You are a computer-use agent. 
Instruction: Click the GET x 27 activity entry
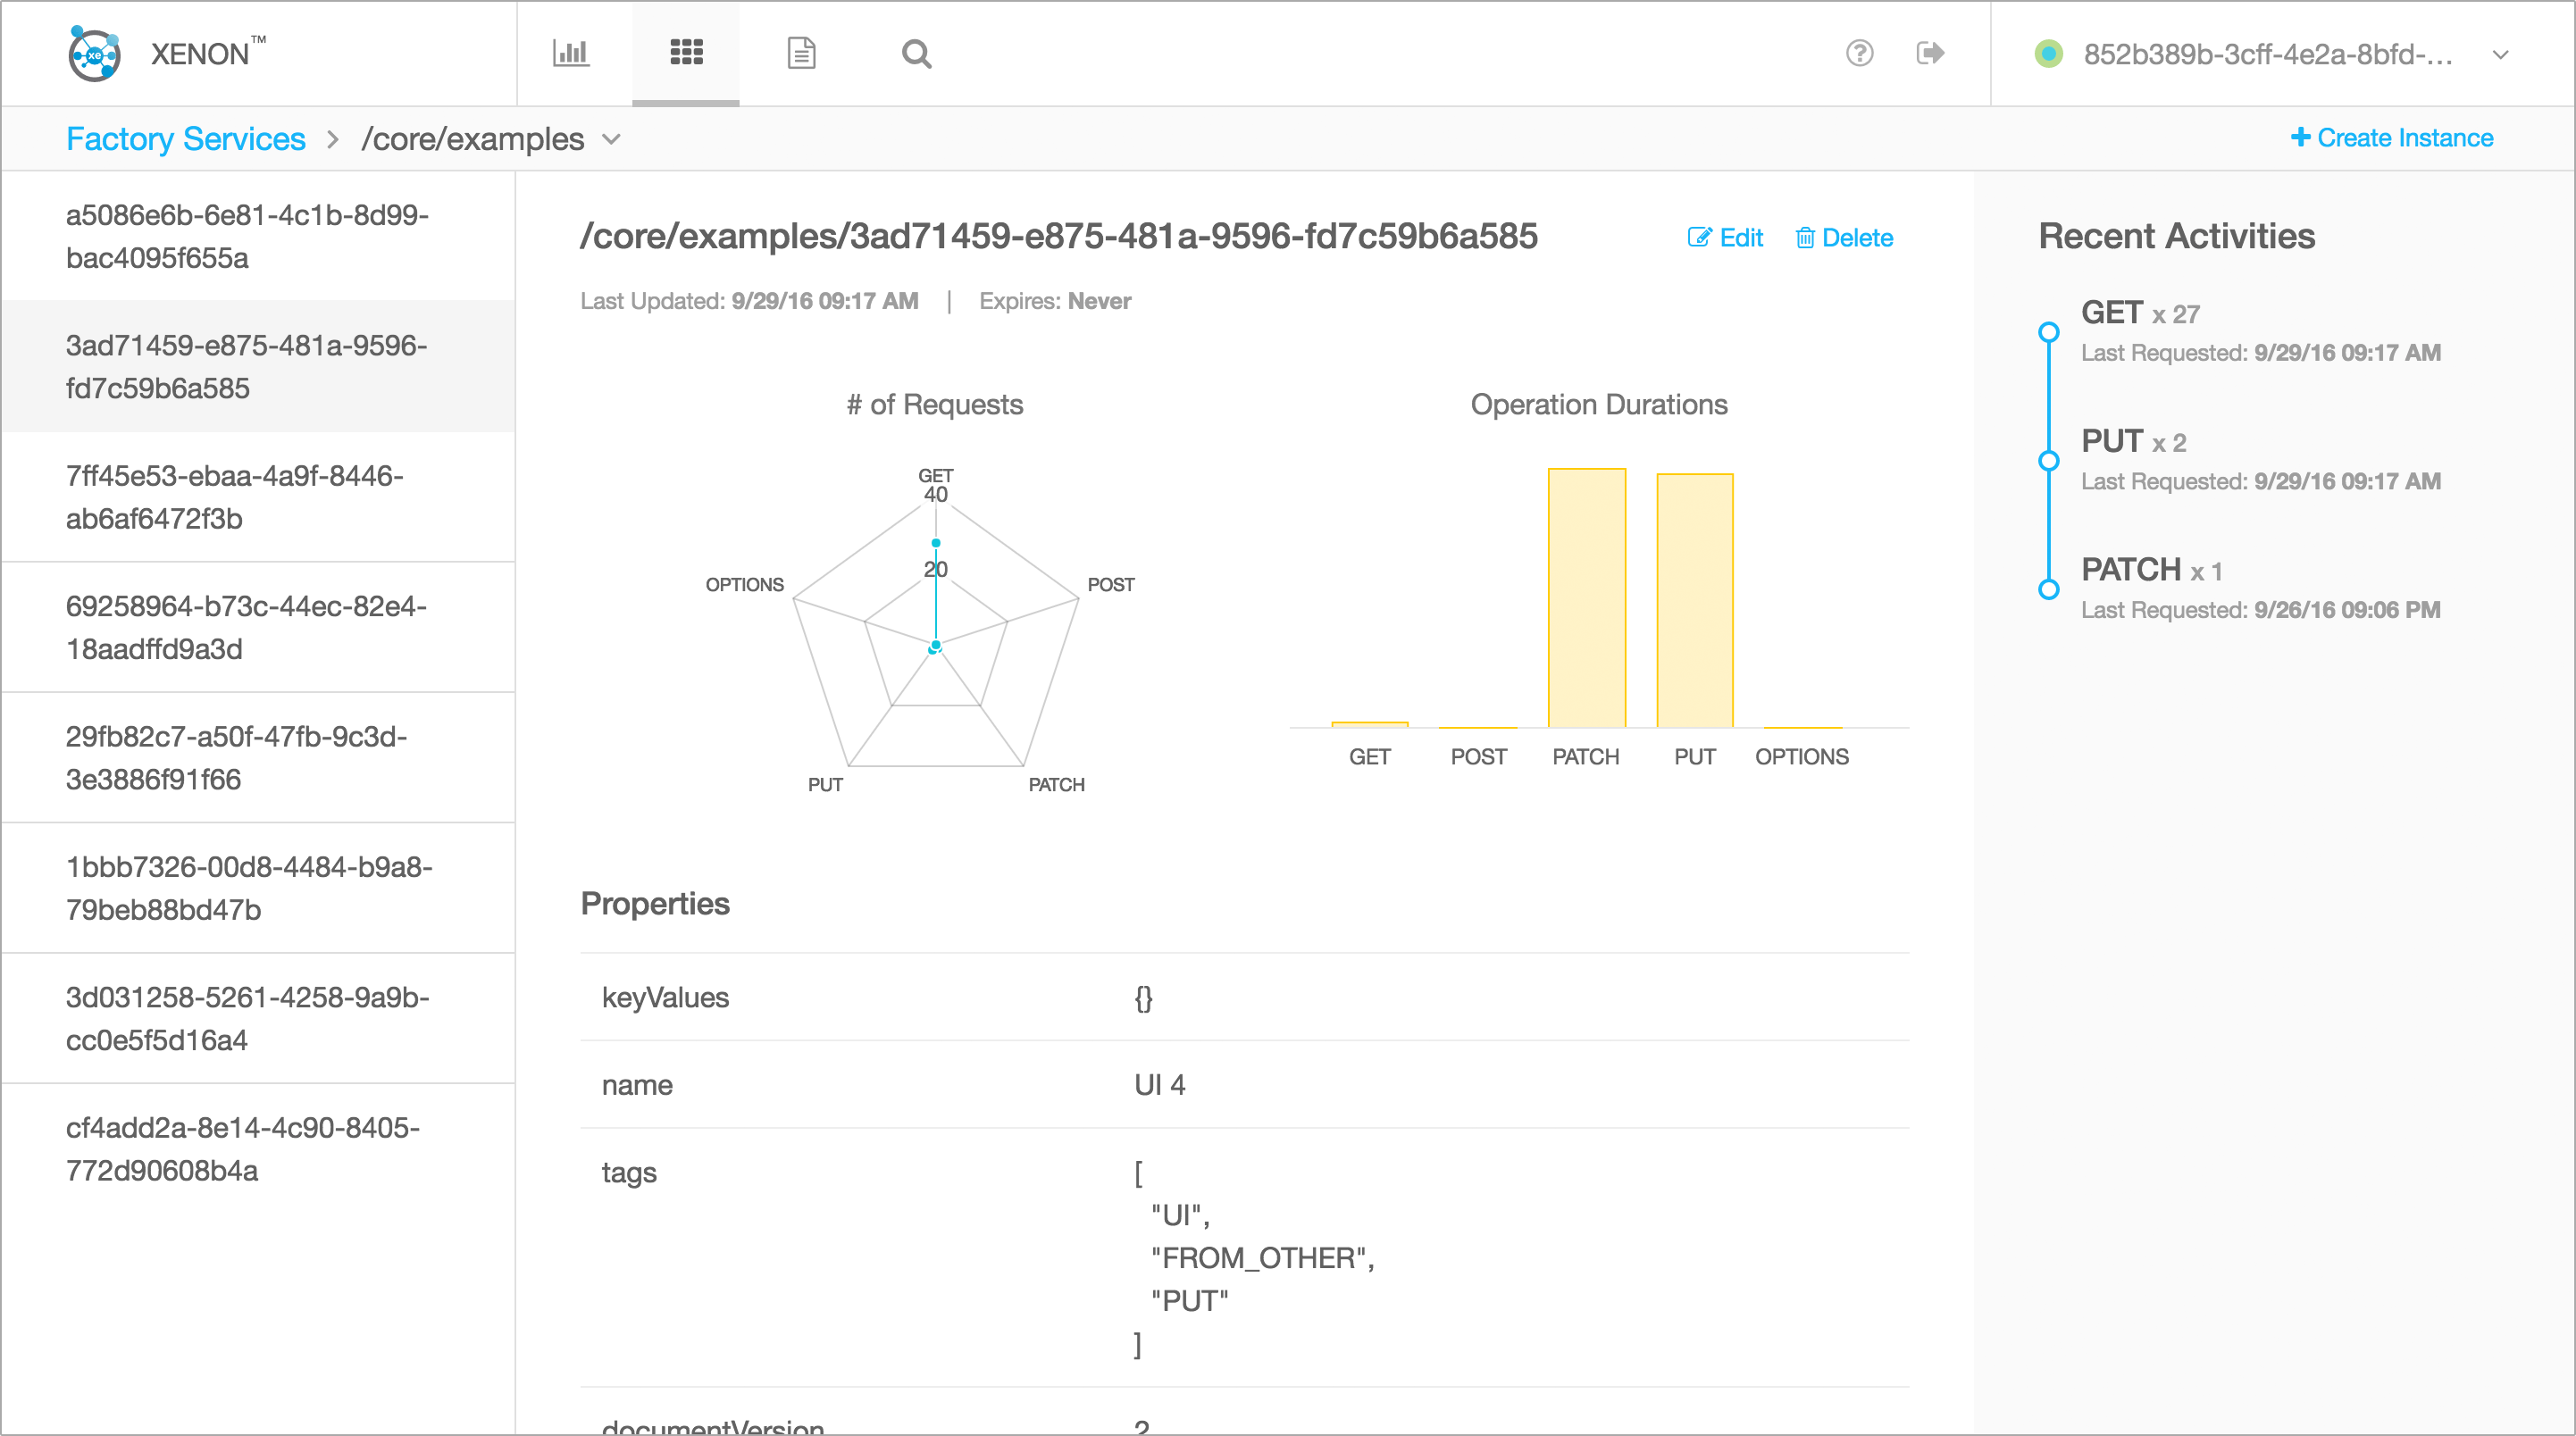[x=2261, y=331]
